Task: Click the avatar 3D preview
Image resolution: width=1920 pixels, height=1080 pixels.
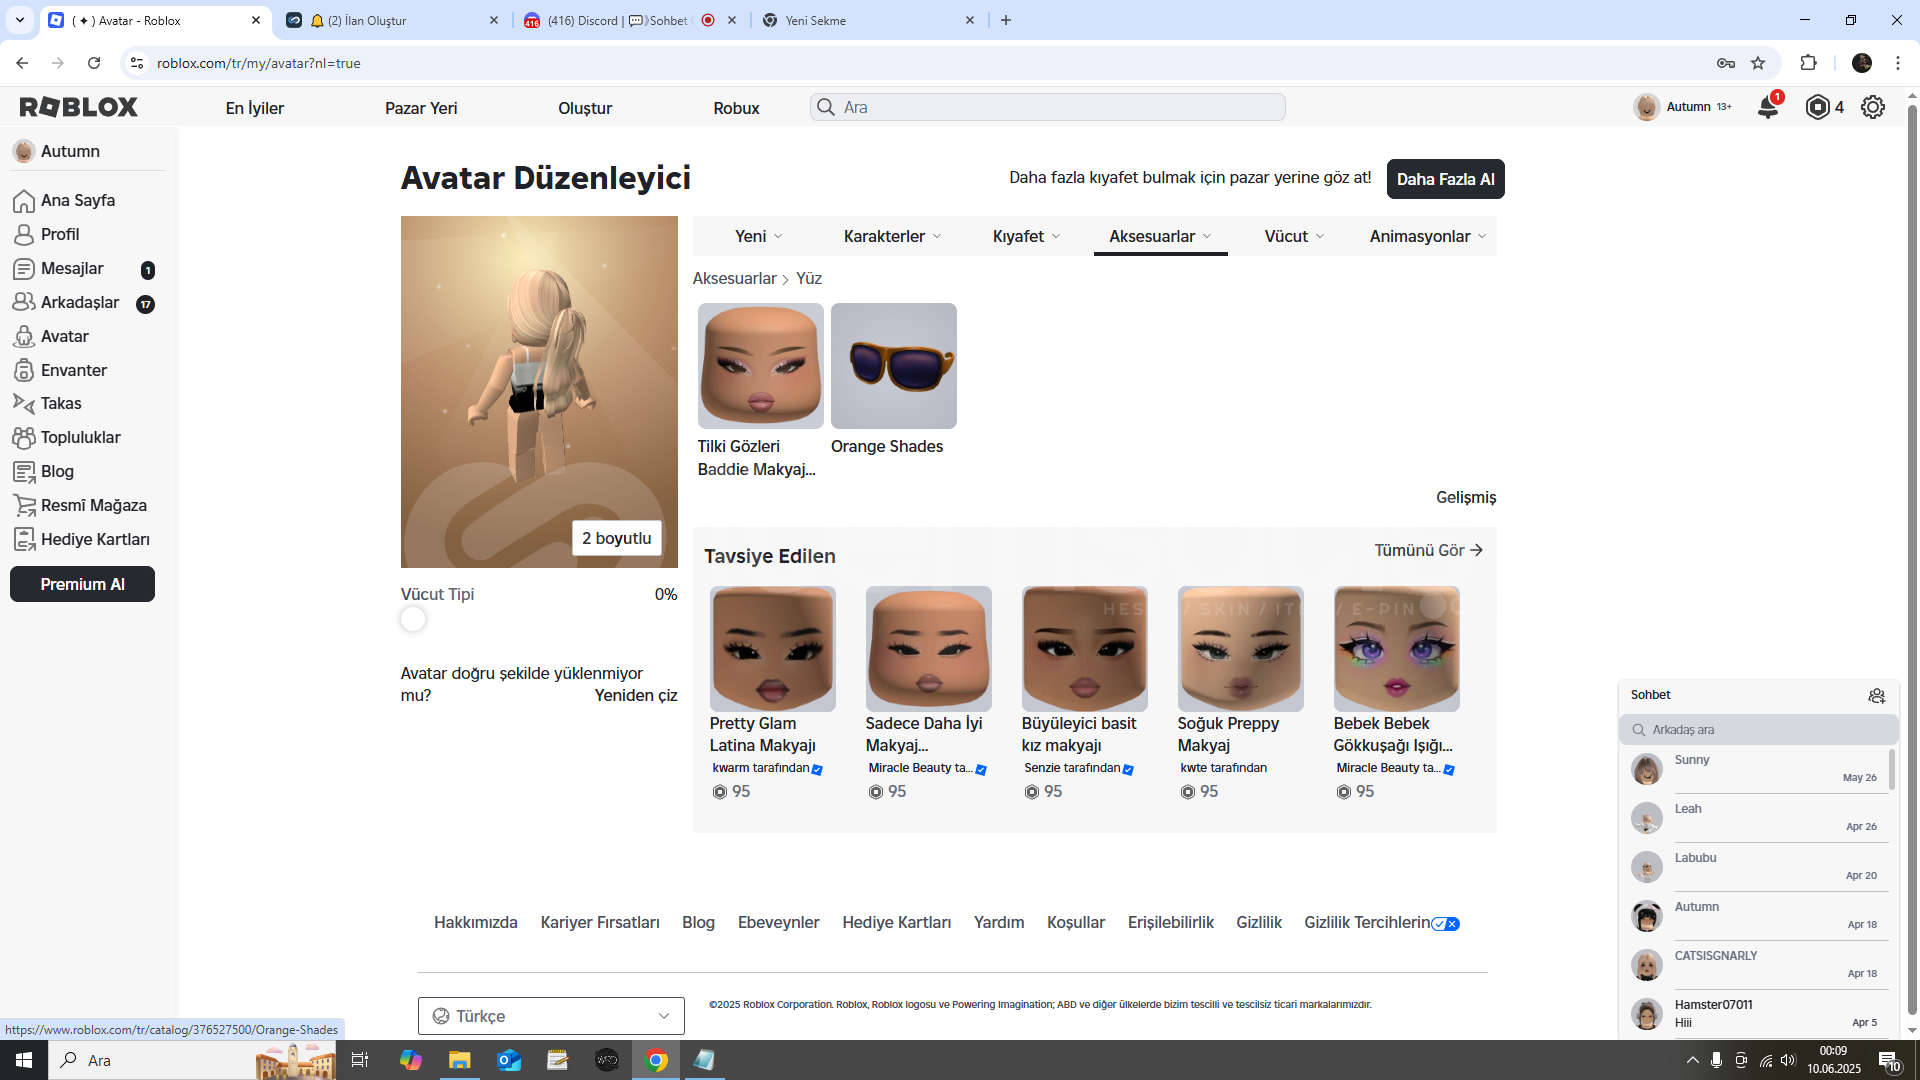Action: 539,392
